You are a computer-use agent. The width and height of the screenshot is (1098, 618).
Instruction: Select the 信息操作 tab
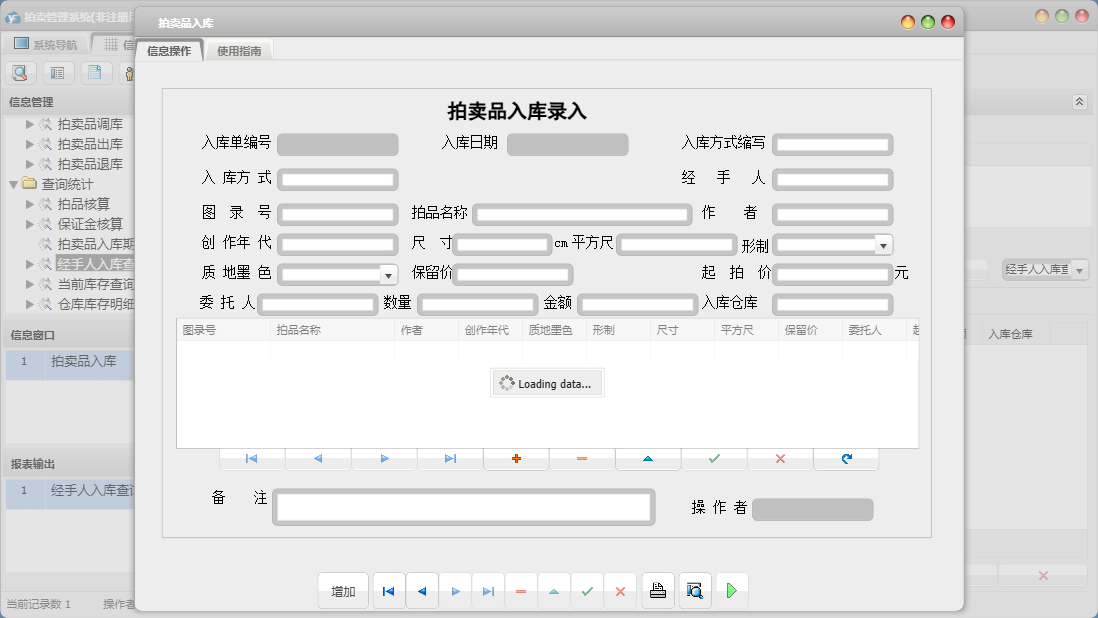(x=169, y=51)
